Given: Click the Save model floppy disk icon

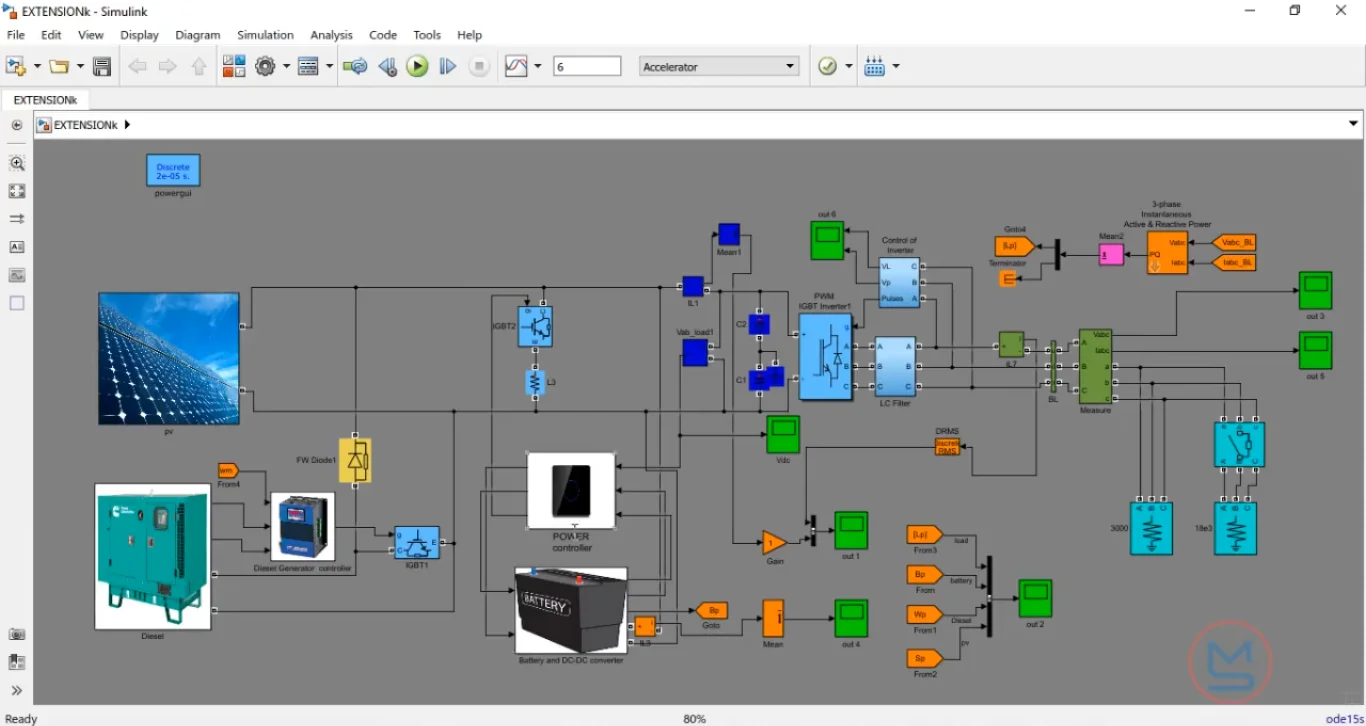Looking at the screenshot, I should click(x=101, y=67).
